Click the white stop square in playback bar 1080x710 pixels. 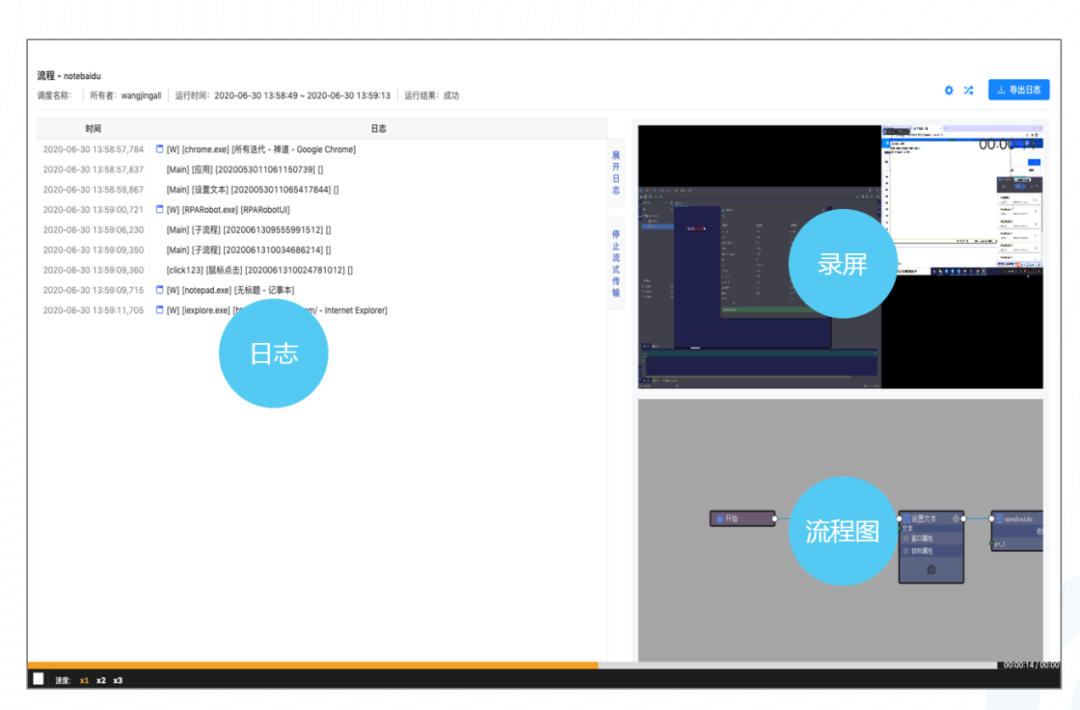pyautogui.click(x=38, y=679)
